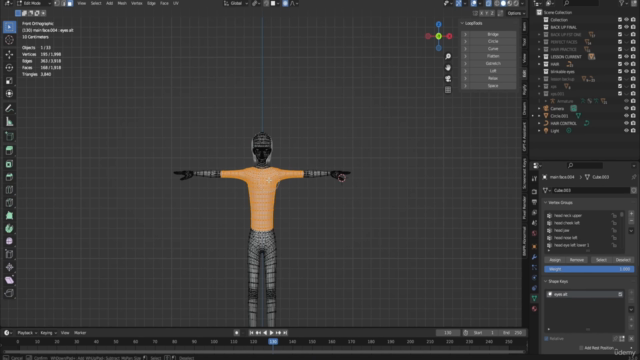Hide the BACK UP FINAL collection
This screenshot has width=640, height=360.
[626, 27]
